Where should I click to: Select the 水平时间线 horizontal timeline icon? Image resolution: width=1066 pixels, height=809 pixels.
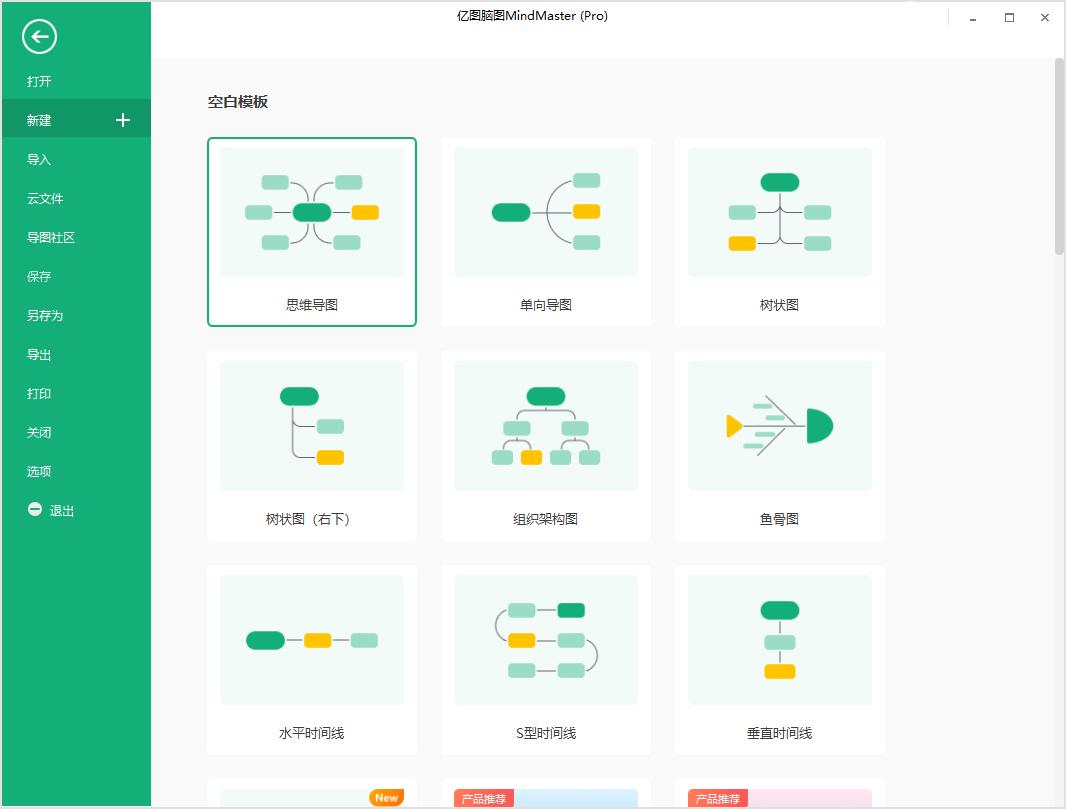point(312,640)
